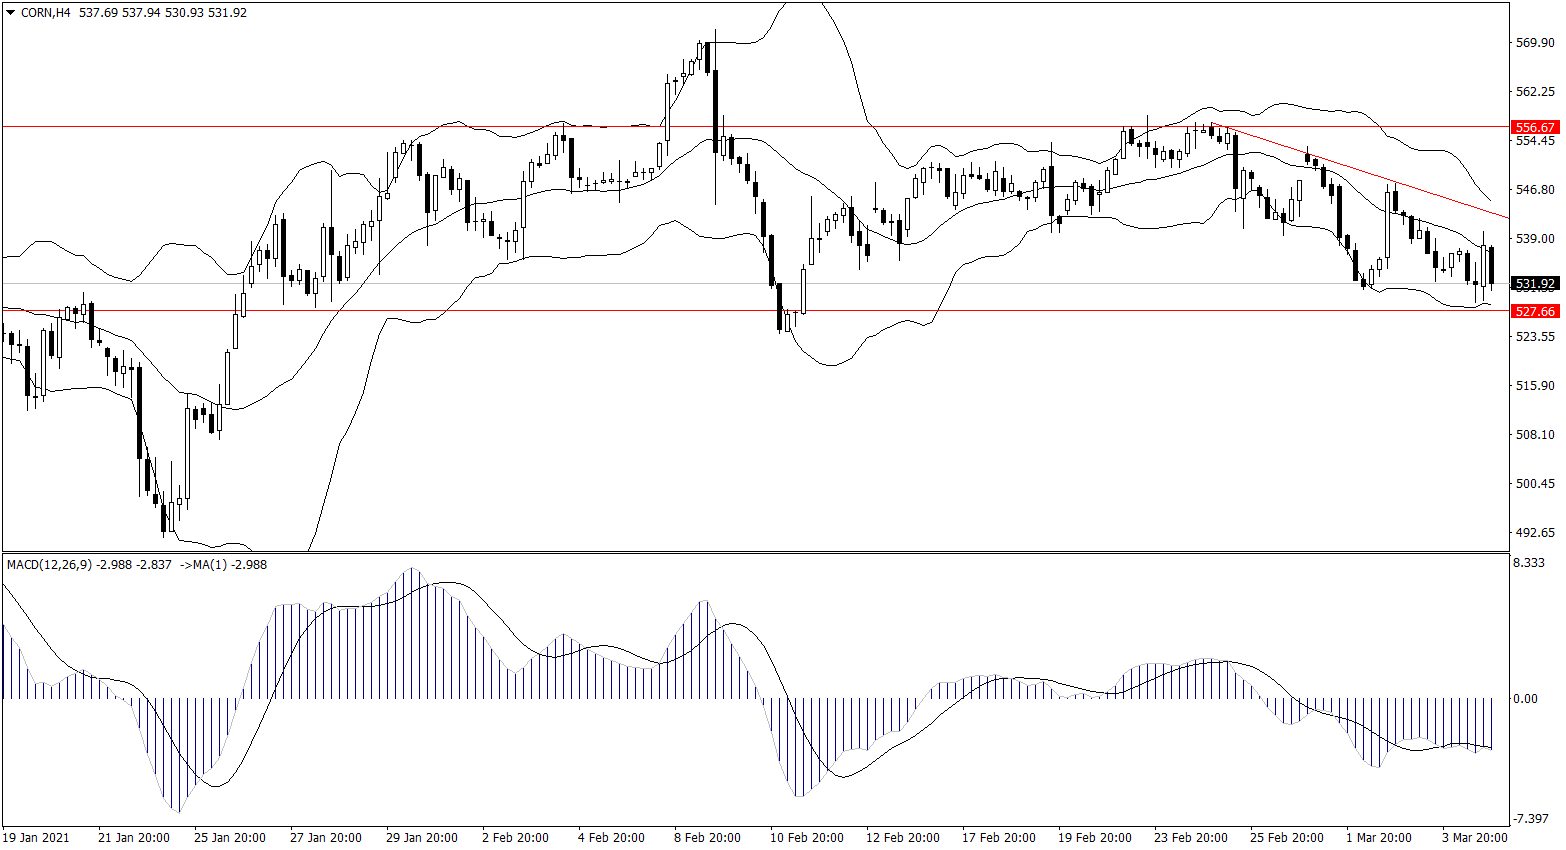Select the red 527.66 price label

(1535, 311)
